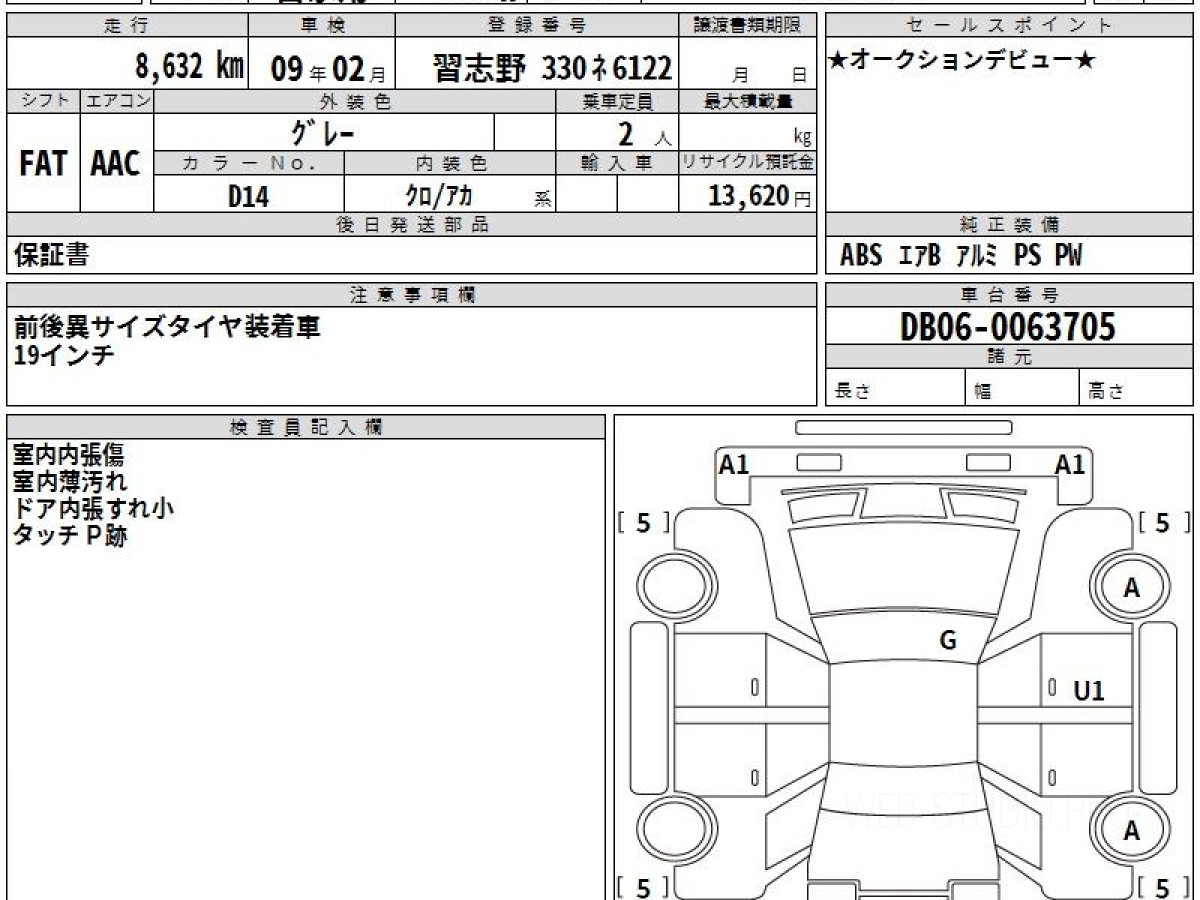Image resolution: width=1200 pixels, height=900 pixels.
Task: Click the 高さ dimension label
Action: 1106,392
